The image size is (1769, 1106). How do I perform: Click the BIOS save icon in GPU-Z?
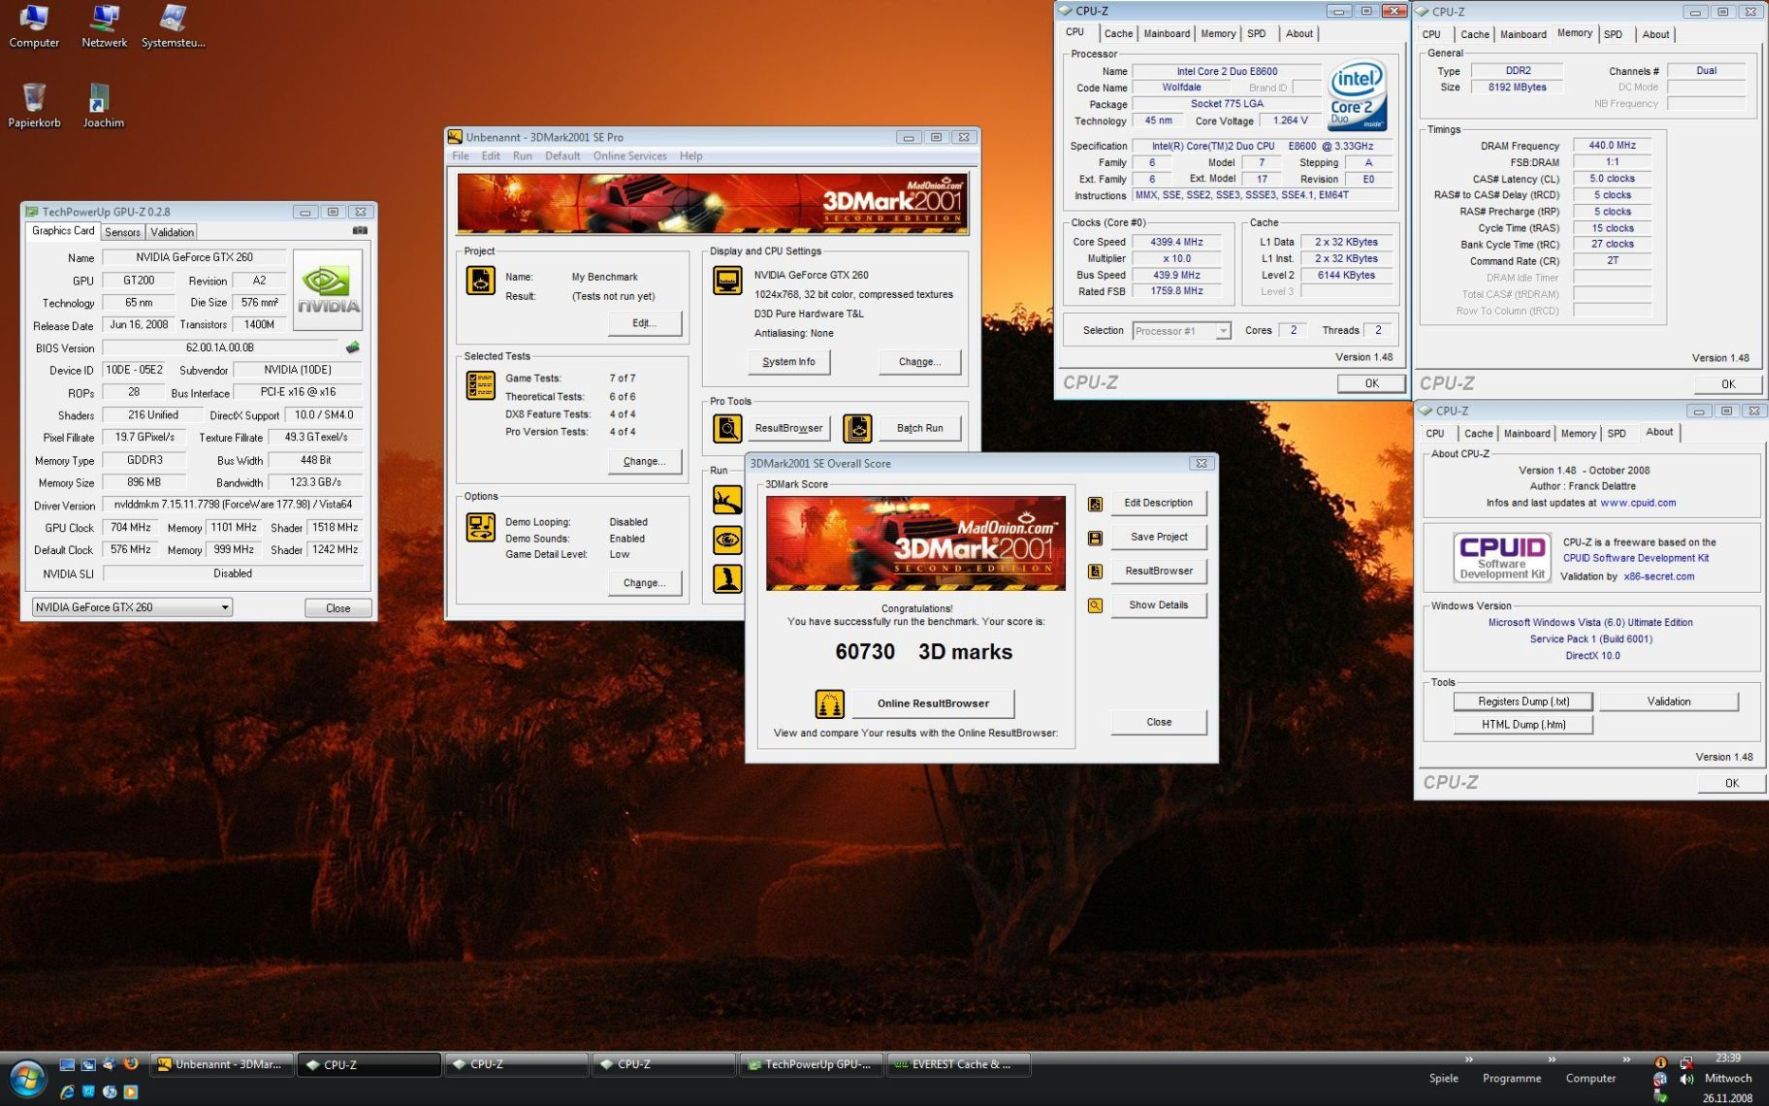click(352, 348)
